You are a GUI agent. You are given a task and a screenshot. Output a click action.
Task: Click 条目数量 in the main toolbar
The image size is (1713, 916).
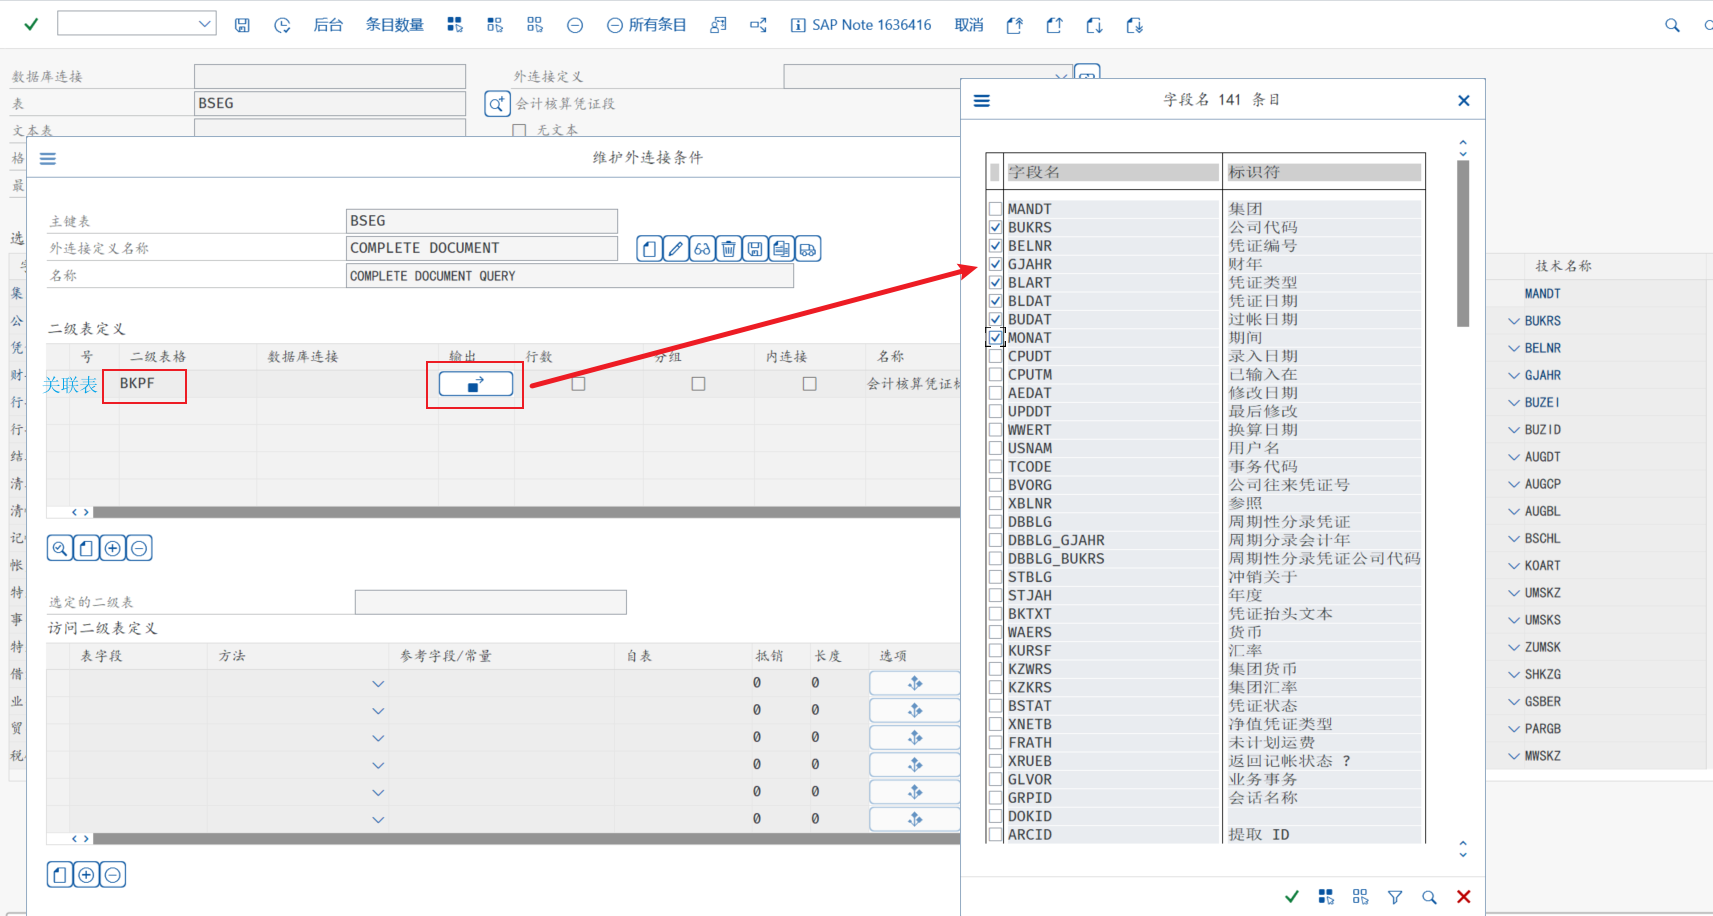(x=394, y=25)
